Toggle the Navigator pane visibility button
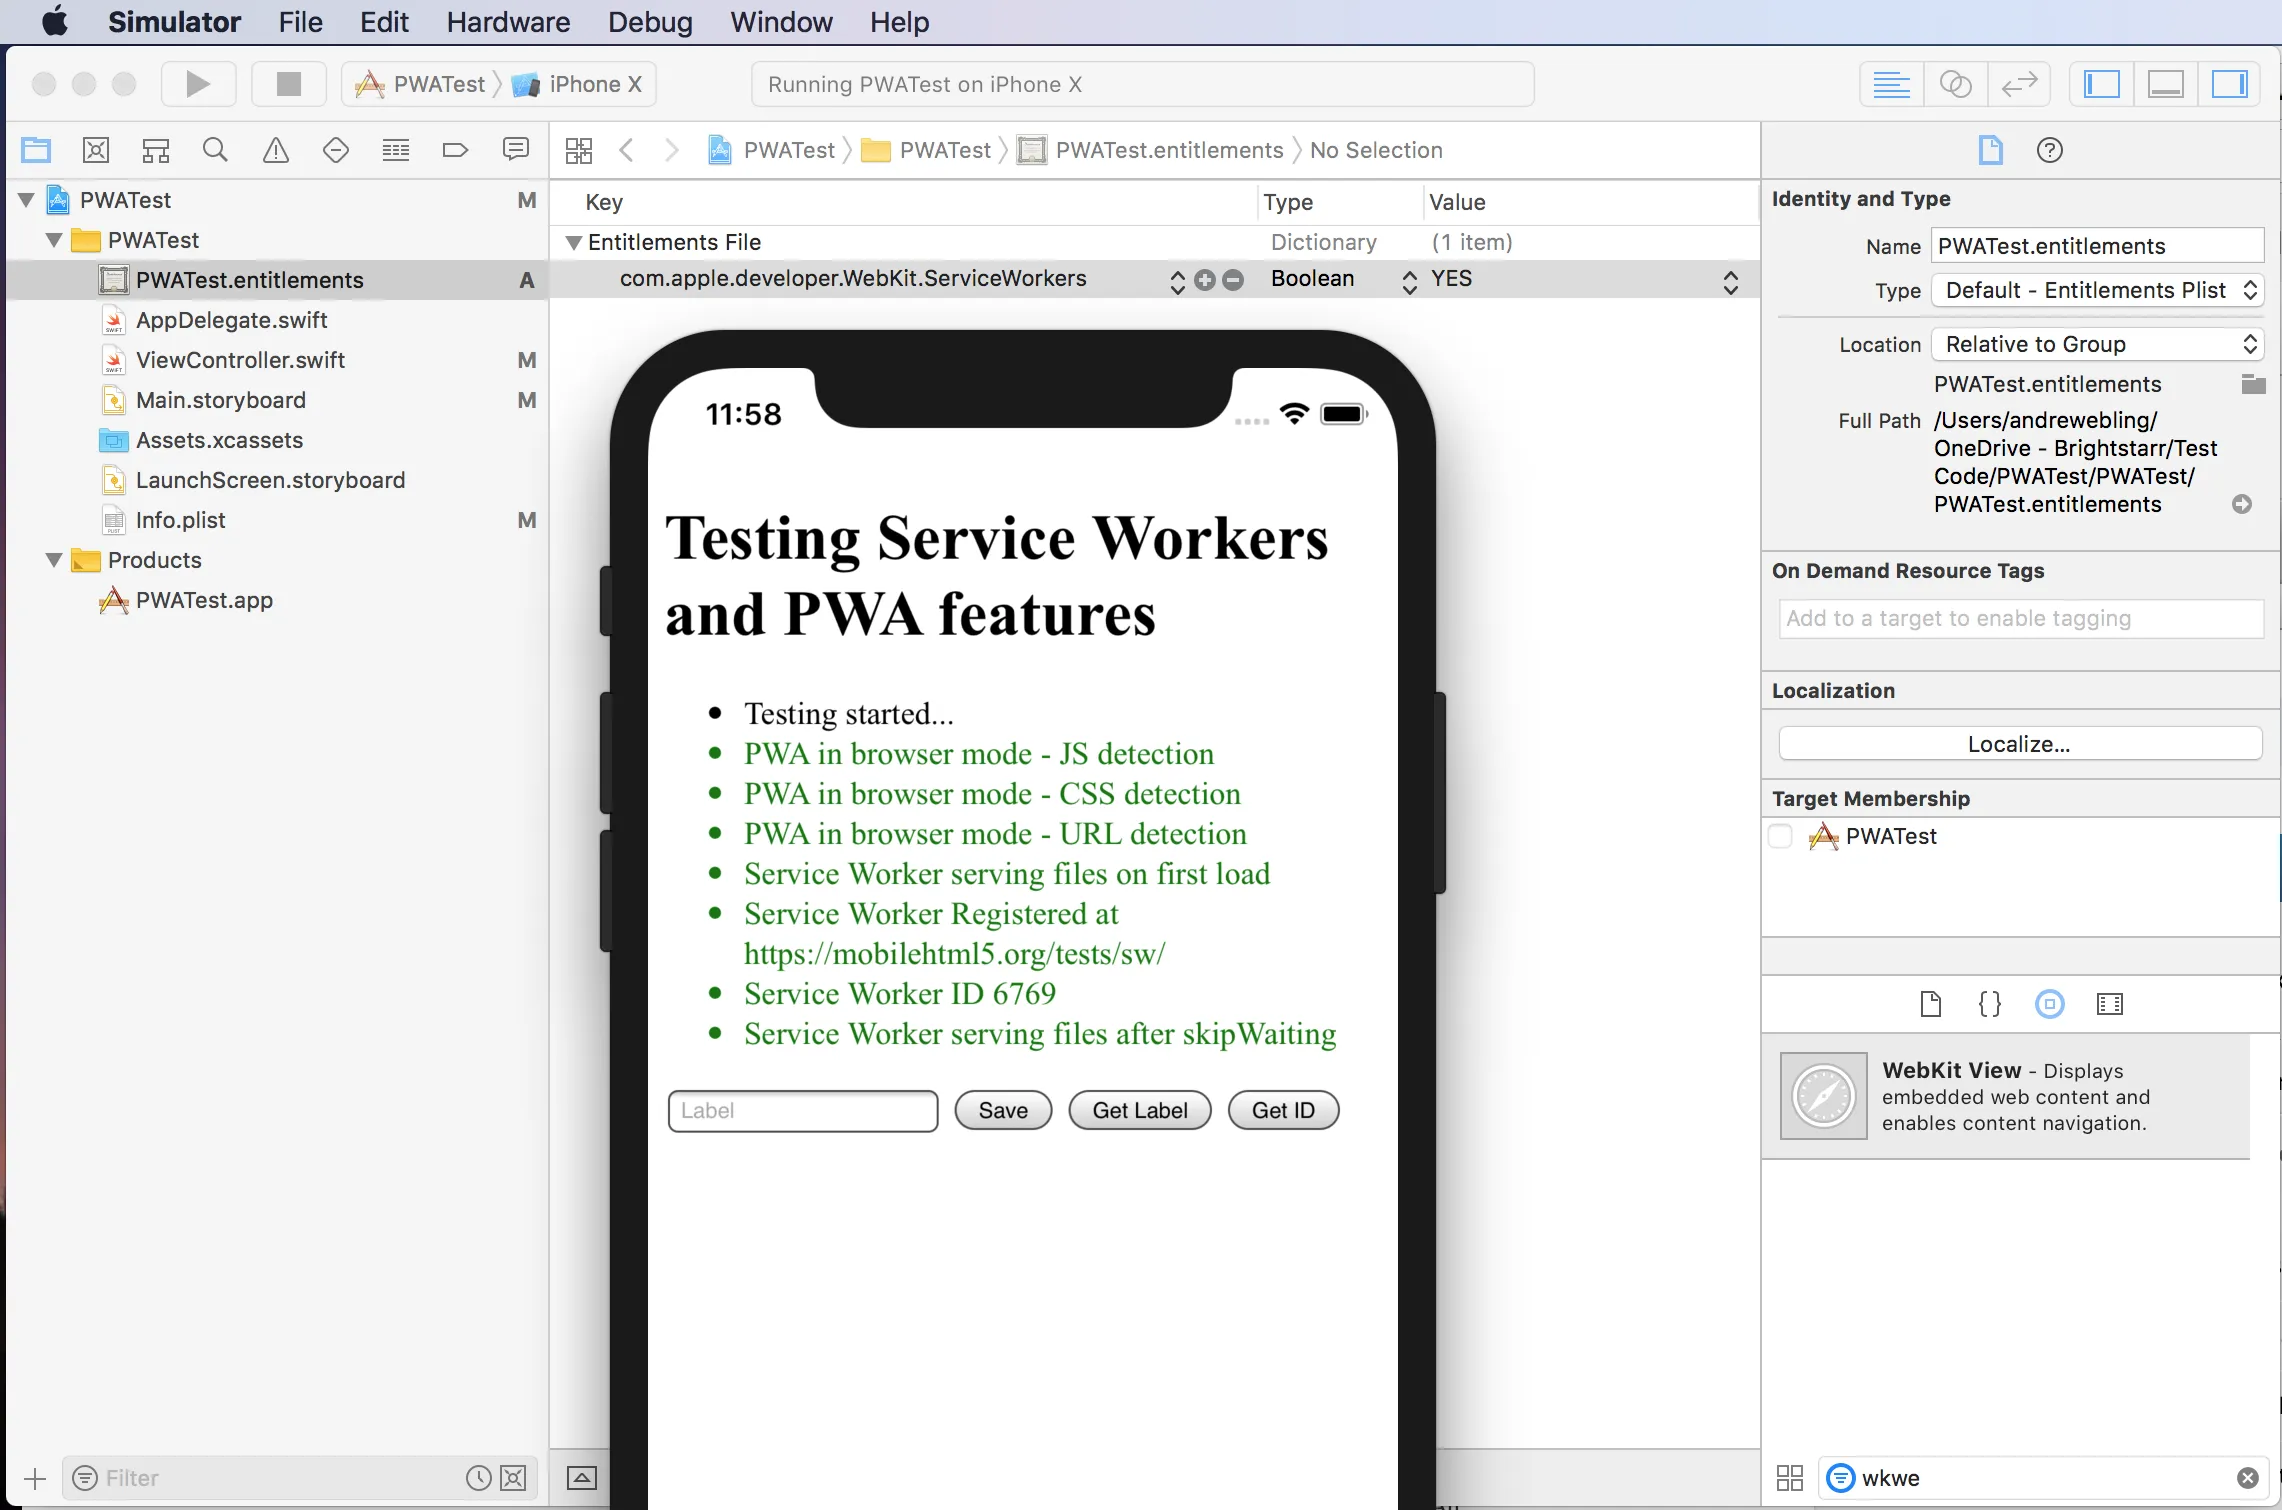2282x1510 pixels. (2101, 84)
